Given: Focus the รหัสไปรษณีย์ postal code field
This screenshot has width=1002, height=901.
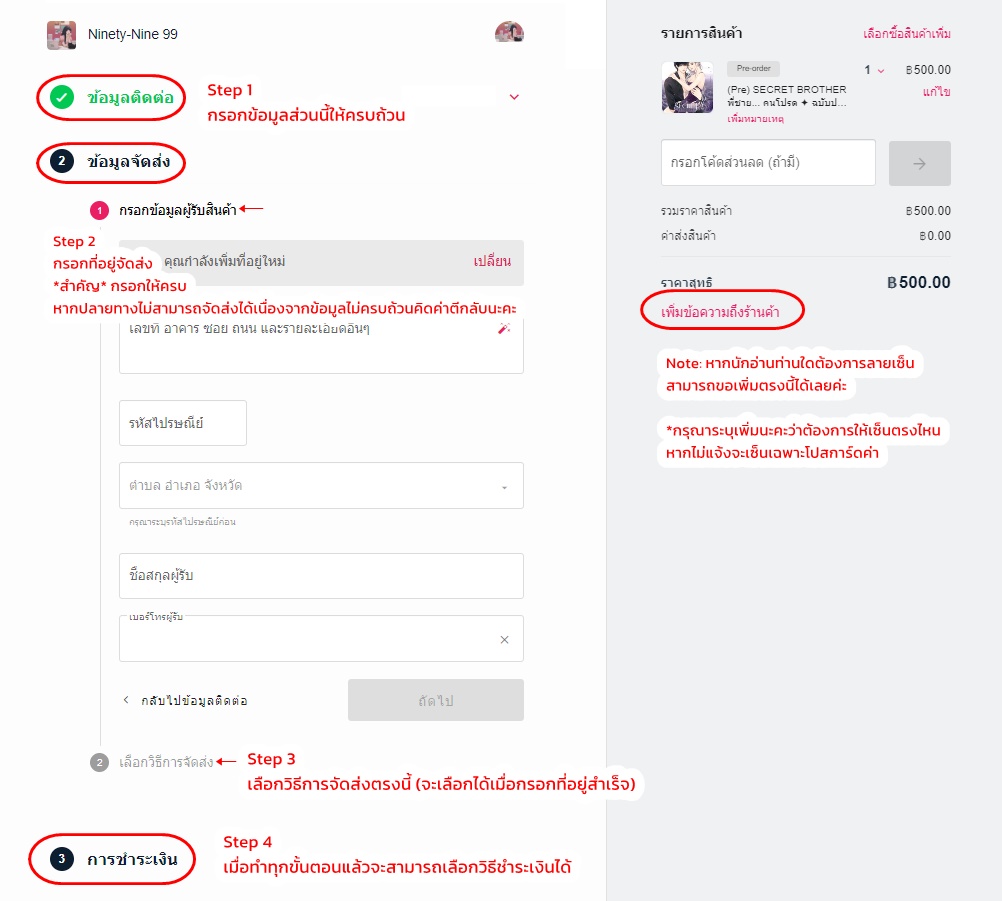Looking at the screenshot, I should (x=183, y=423).
